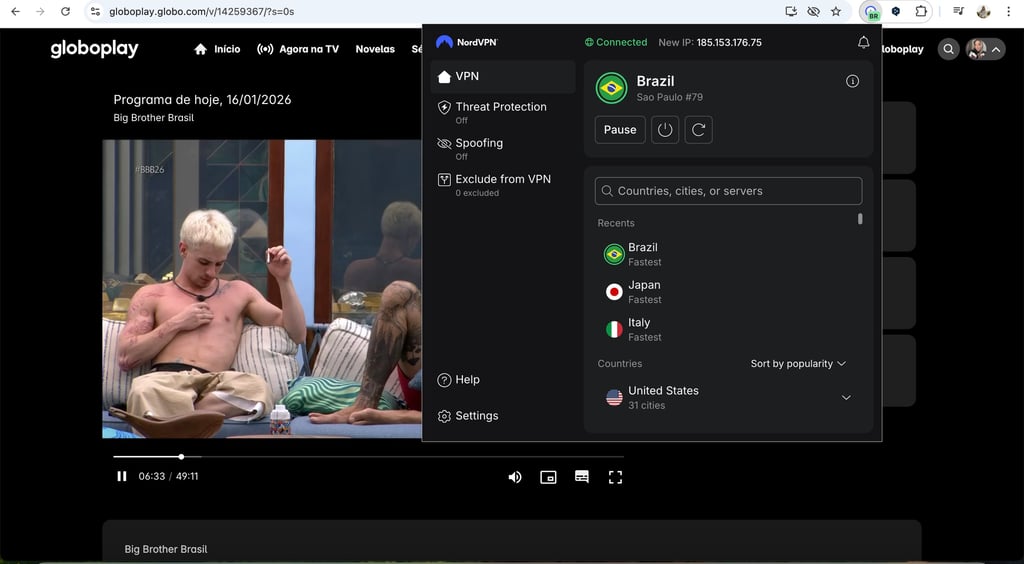The height and width of the screenshot is (564, 1024).
Task: Click the globoplay logo
Action: point(95,49)
